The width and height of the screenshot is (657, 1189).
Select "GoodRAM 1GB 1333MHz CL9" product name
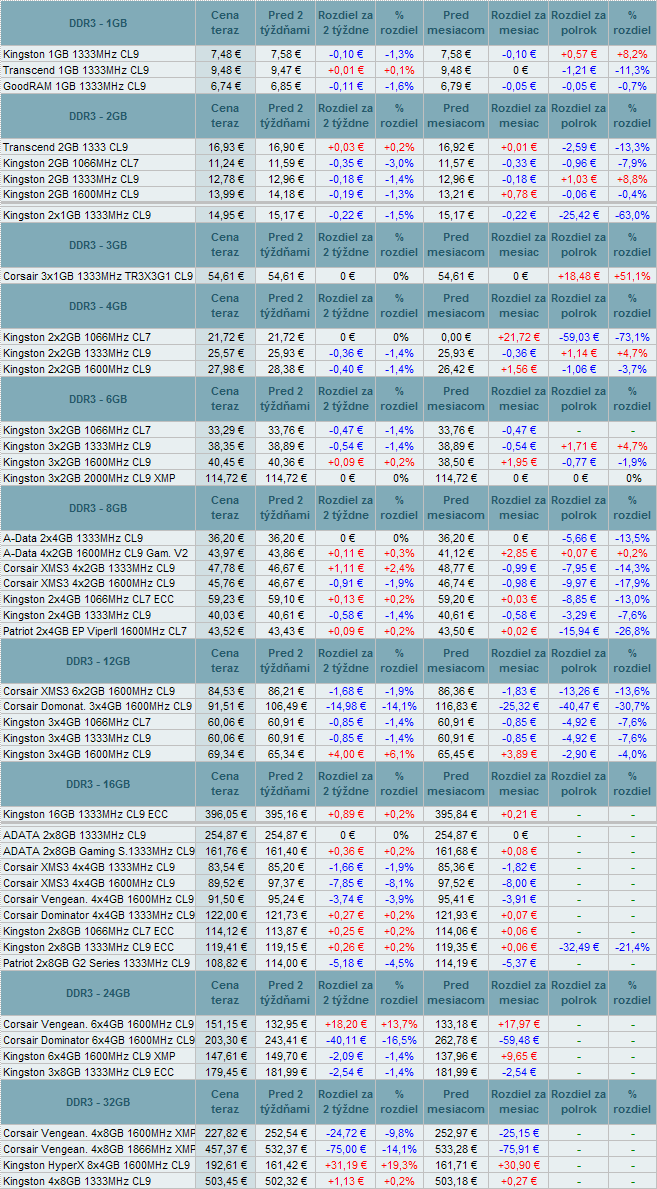tap(74, 86)
